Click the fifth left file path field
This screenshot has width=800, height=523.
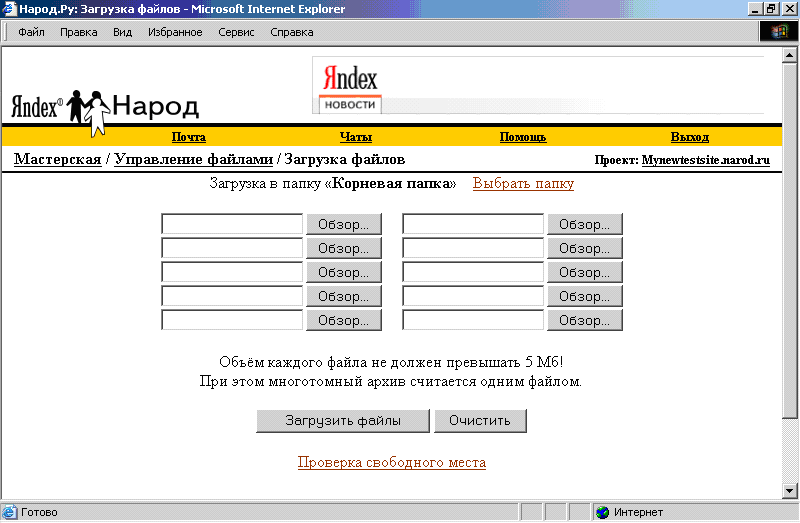point(232,320)
